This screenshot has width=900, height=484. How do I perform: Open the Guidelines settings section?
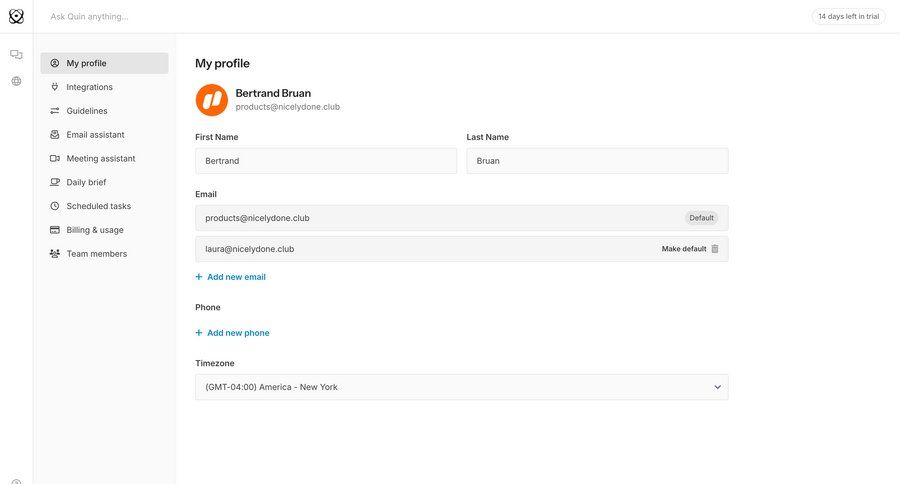coord(87,111)
